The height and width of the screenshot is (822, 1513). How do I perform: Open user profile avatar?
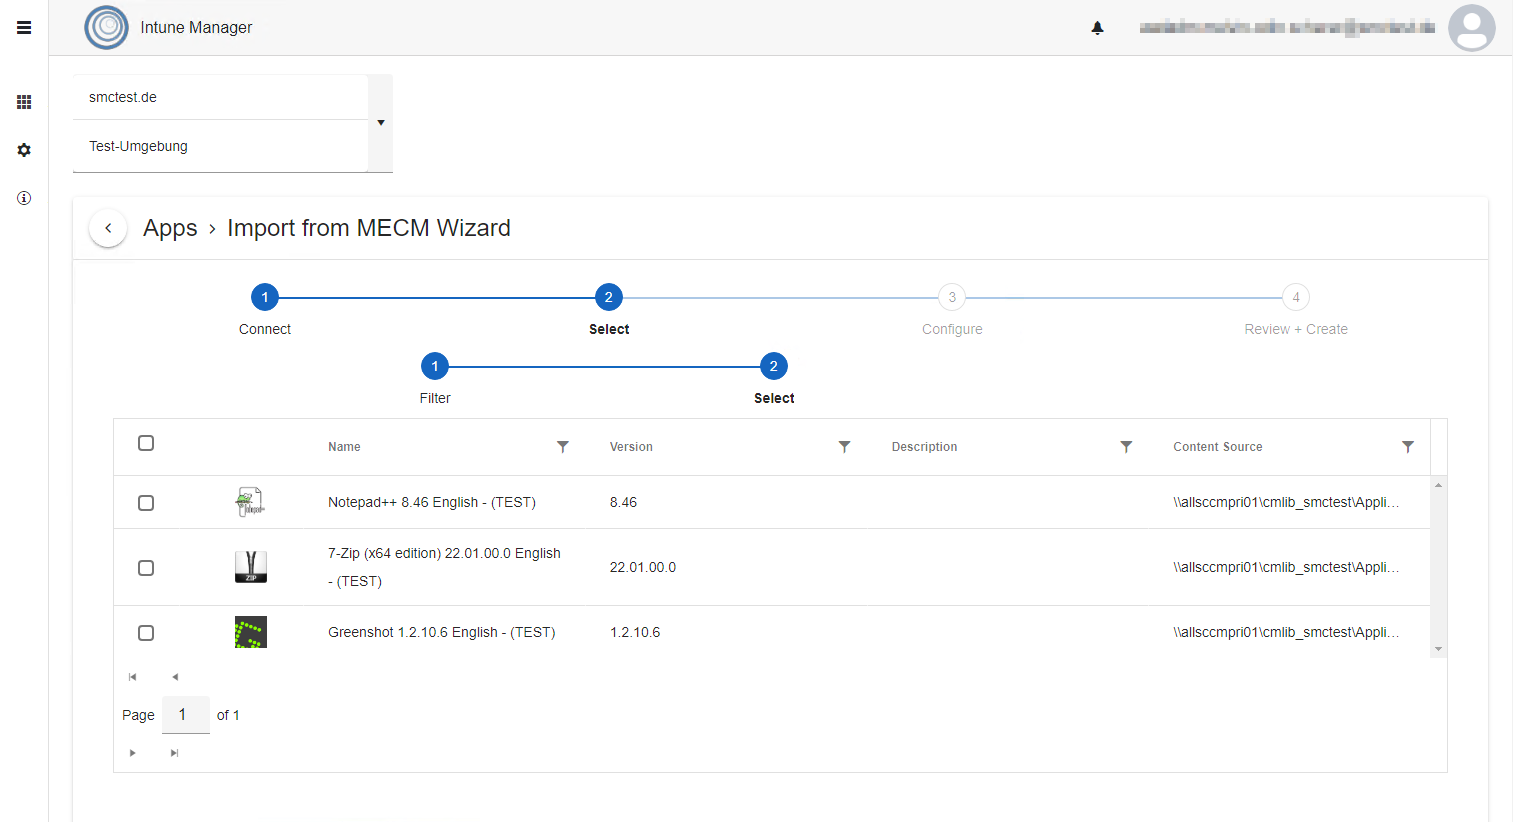(x=1471, y=28)
